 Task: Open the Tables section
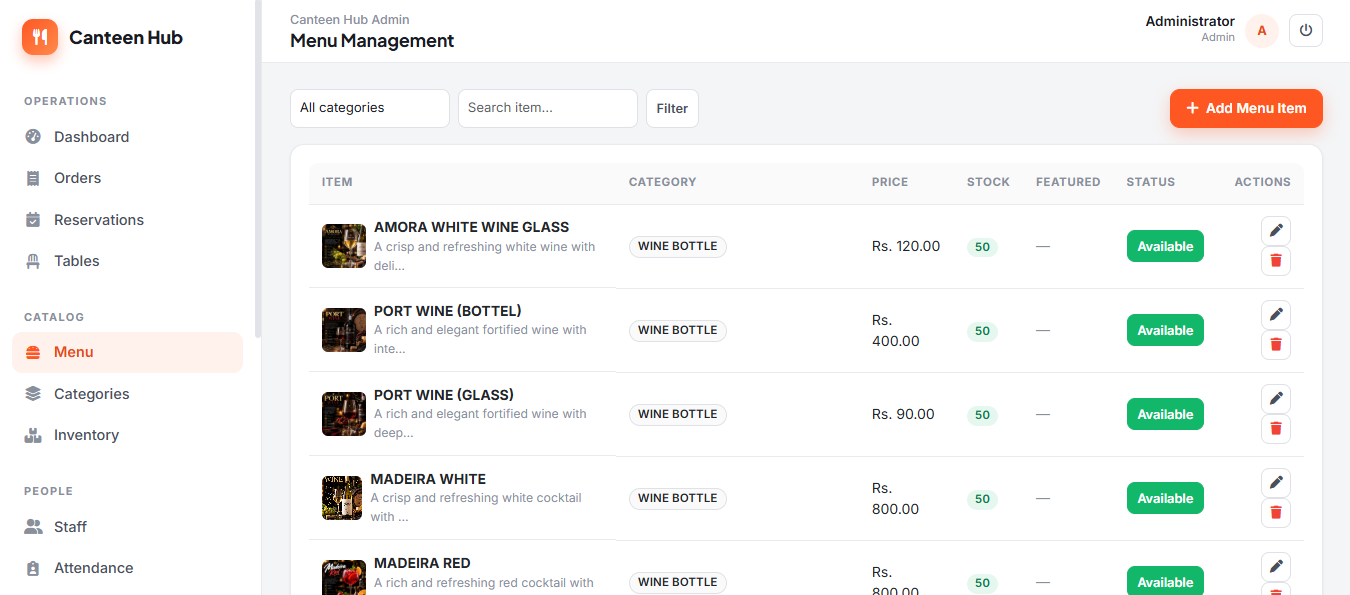[127, 261]
